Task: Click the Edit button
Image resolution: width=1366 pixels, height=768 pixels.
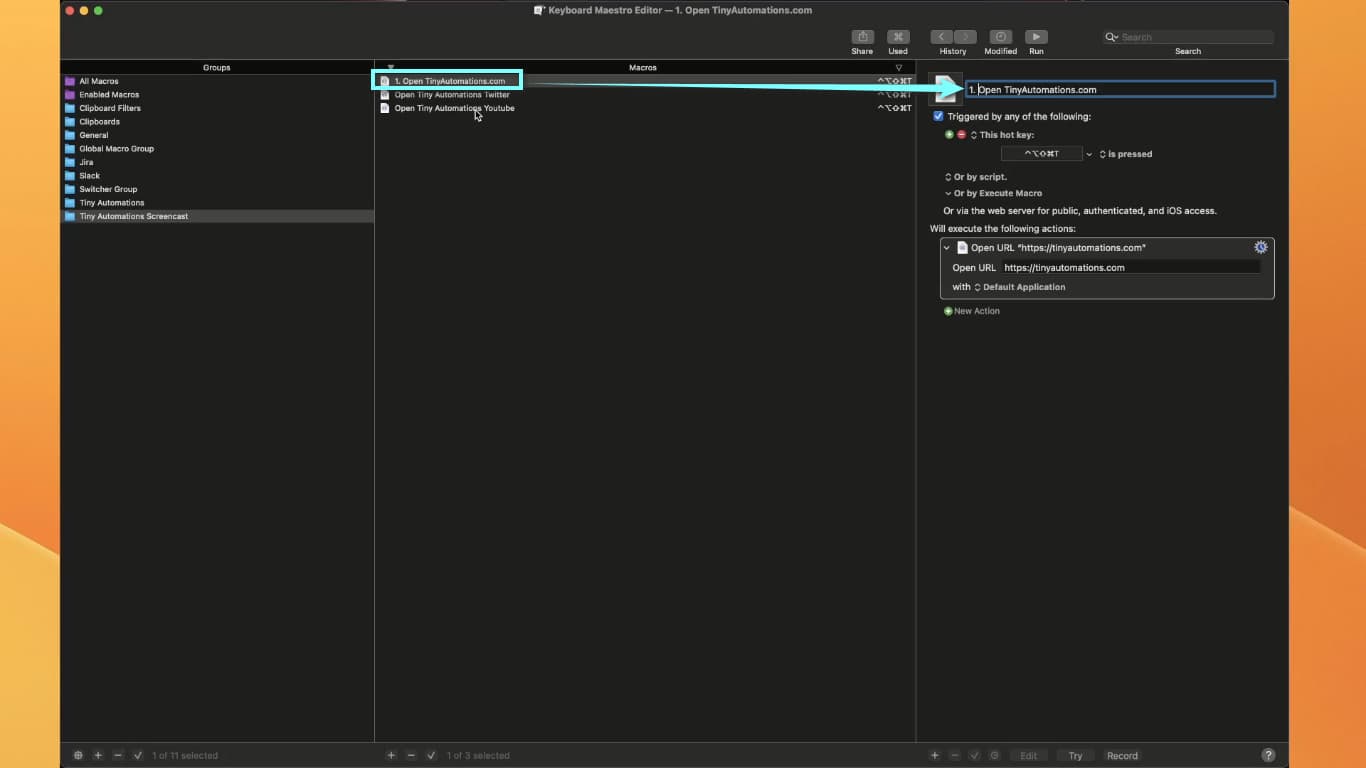Action: click(1028, 755)
